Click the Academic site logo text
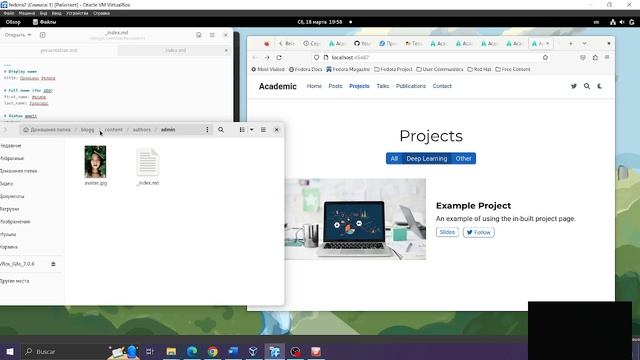 pyautogui.click(x=278, y=86)
